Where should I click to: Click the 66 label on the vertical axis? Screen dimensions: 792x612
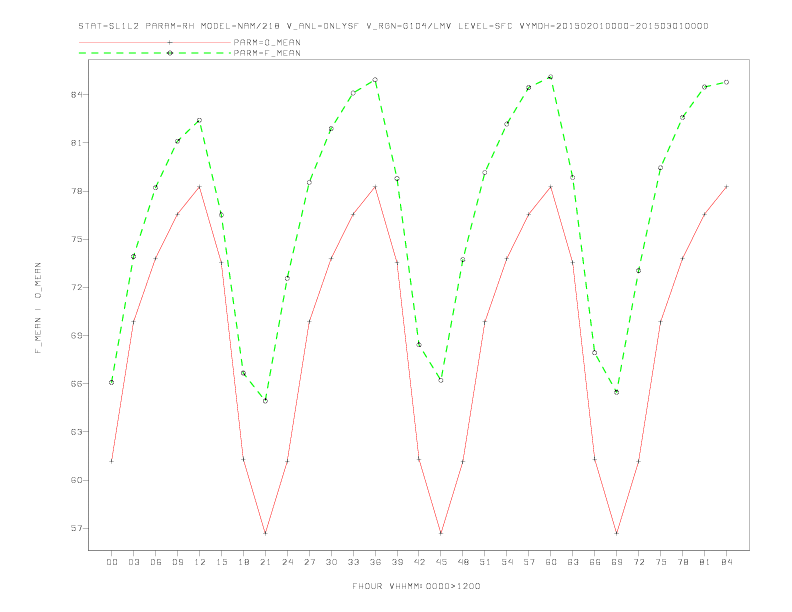click(x=76, y=384)
